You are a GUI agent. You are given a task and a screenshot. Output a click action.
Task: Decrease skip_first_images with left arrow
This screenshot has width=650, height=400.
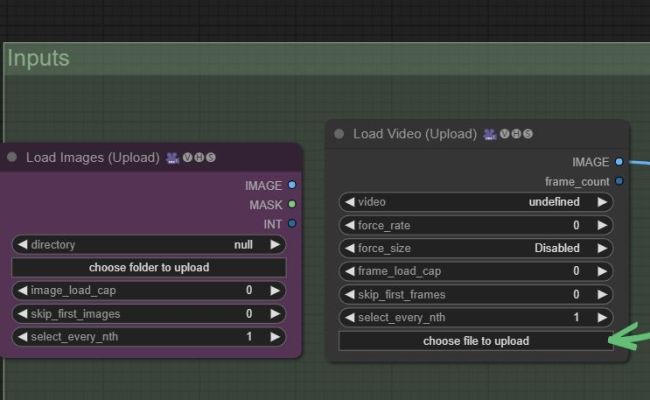[x=22, y=314]
